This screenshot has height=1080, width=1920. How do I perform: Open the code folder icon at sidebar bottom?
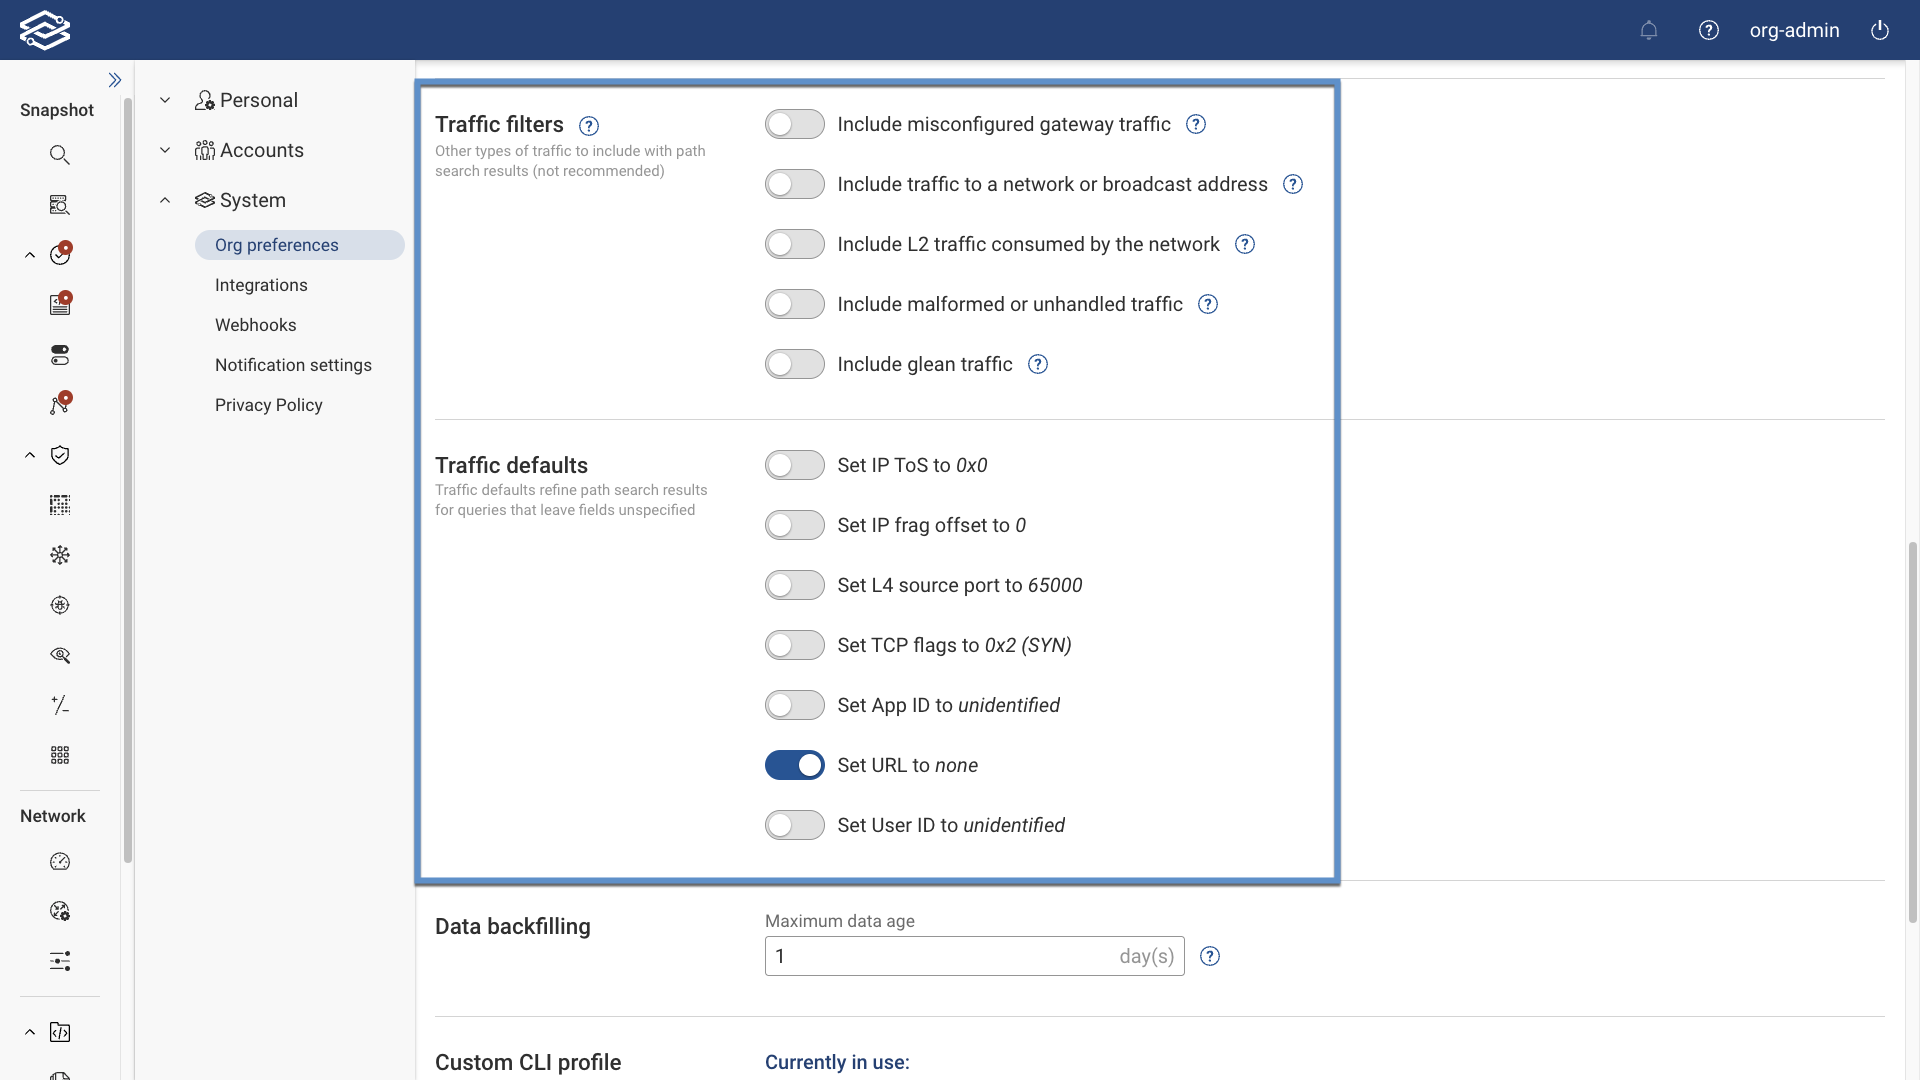pyautogui.click(x=60, y=1032)
